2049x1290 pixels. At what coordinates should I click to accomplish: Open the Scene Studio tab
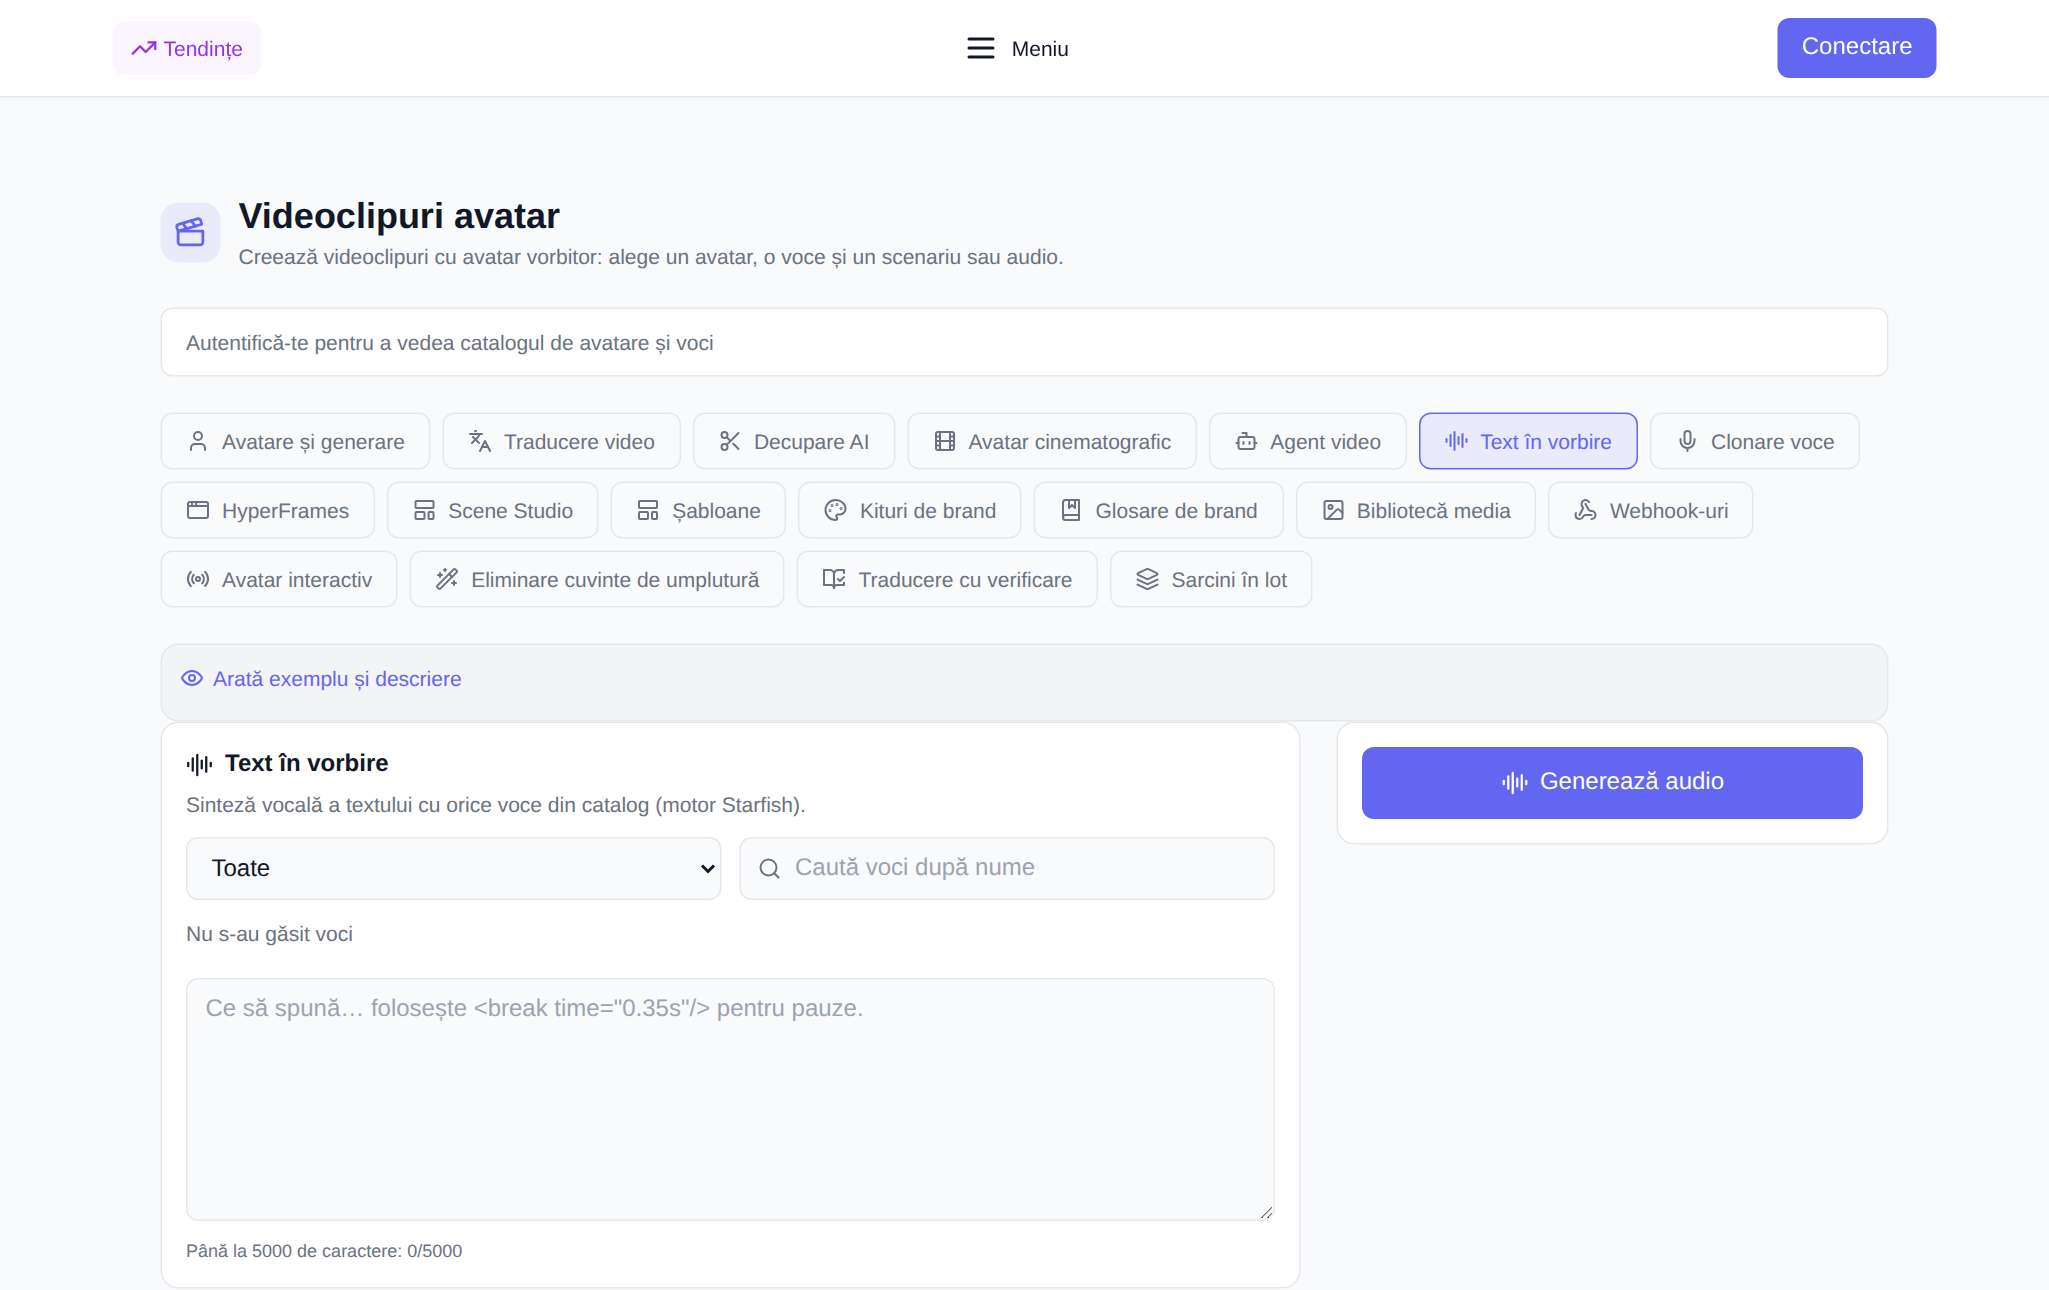tap(493, 510)
